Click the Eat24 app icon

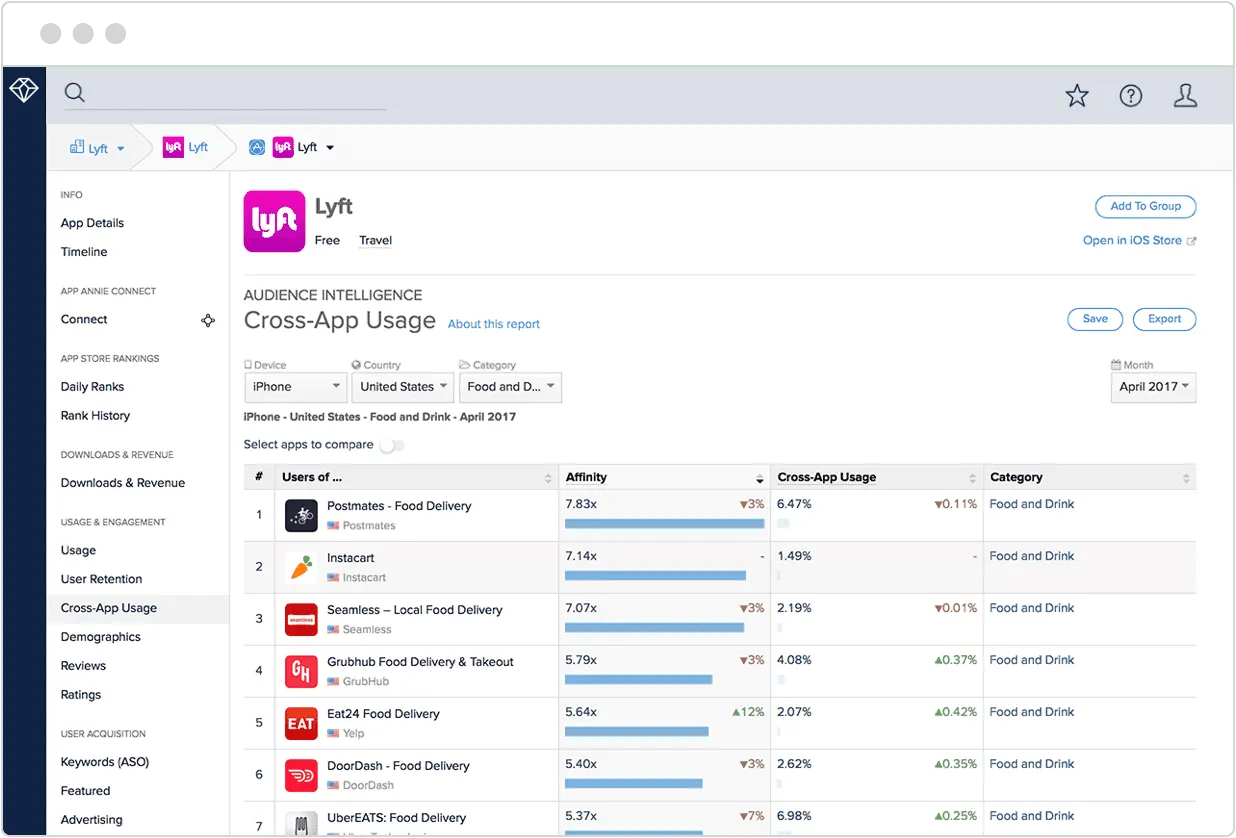coord(301,723)
